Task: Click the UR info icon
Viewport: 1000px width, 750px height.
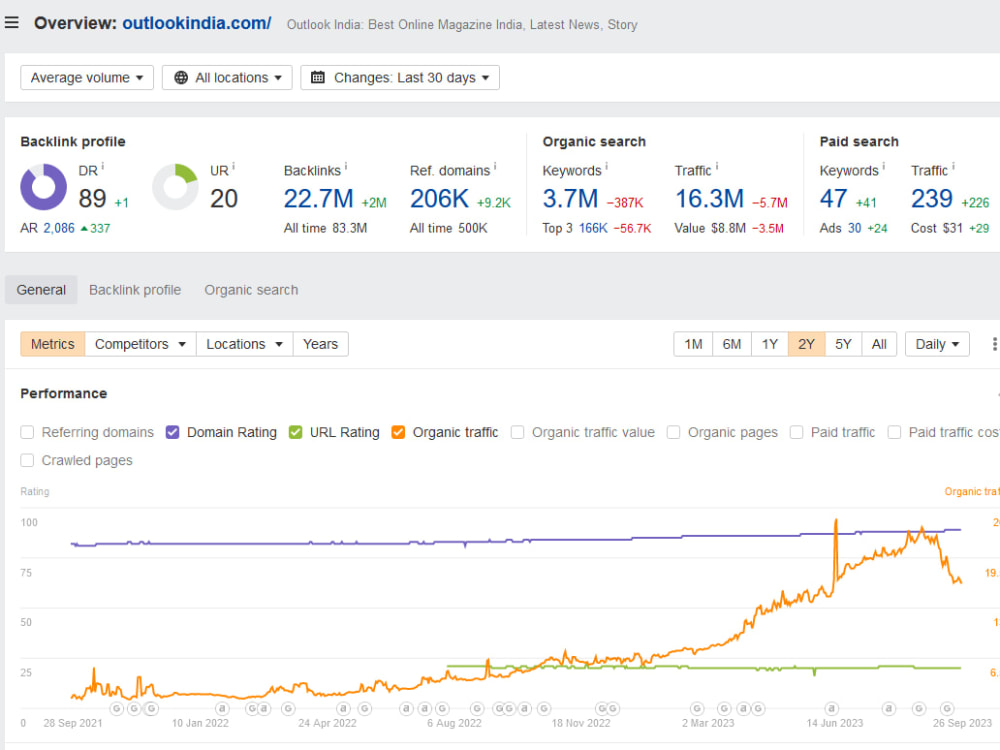Action: [233, 166]
